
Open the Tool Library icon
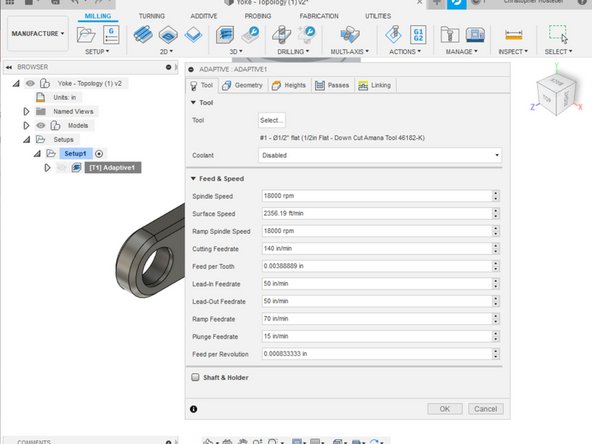click(450, 35)
